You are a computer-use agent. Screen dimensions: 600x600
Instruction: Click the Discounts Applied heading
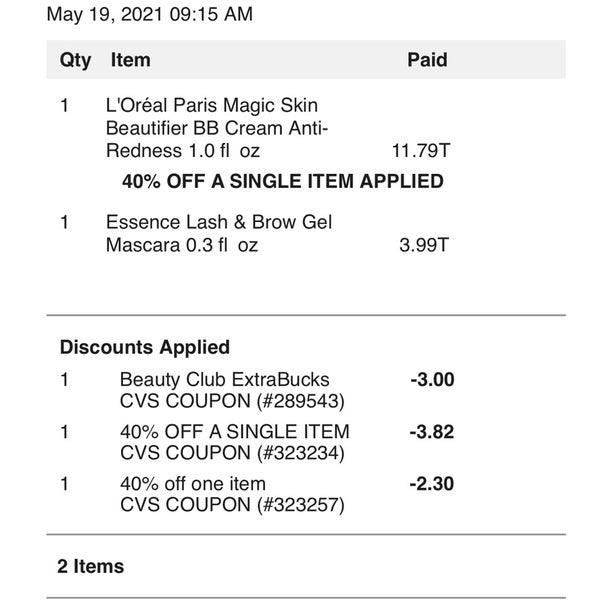145,347
